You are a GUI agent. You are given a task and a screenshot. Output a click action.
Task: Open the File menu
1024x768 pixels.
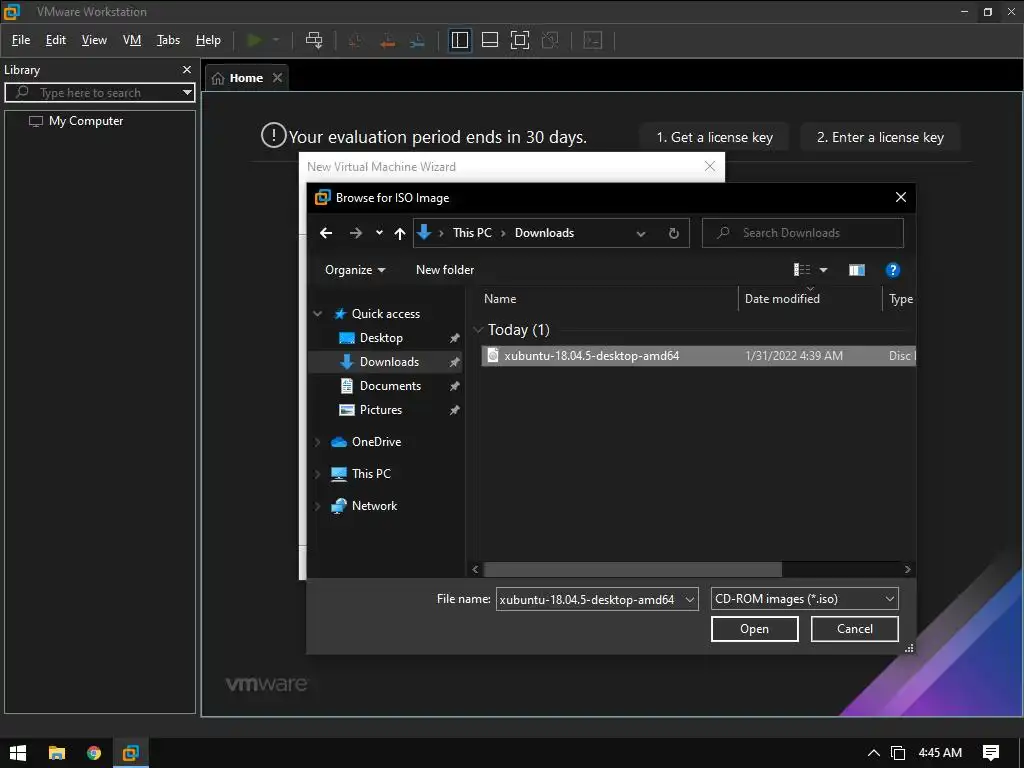[21, 40]
